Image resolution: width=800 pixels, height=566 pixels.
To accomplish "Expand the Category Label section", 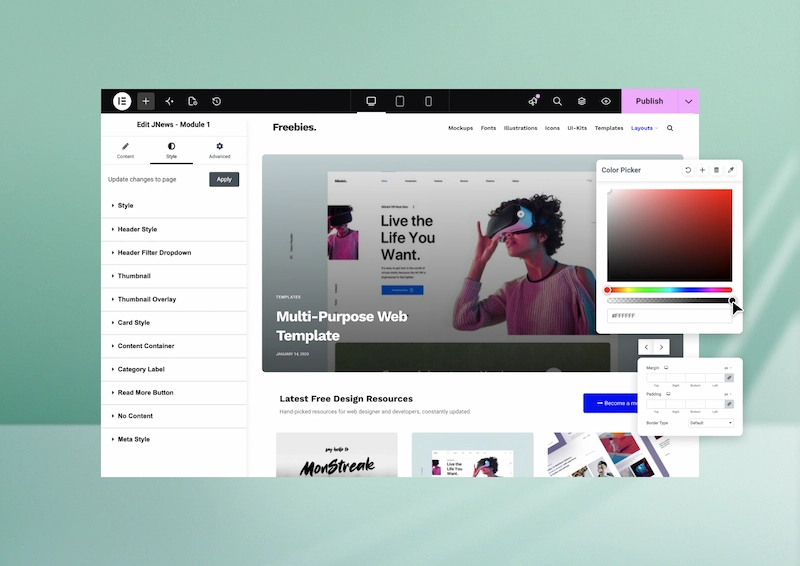I will click(x=174, y=369).
